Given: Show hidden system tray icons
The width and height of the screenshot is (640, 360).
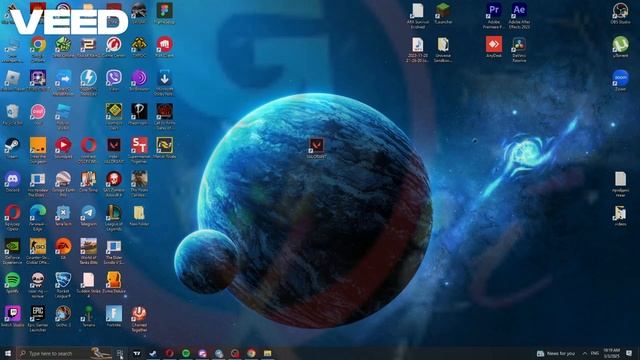Looking at the screenshot, I should pos(585,353).
